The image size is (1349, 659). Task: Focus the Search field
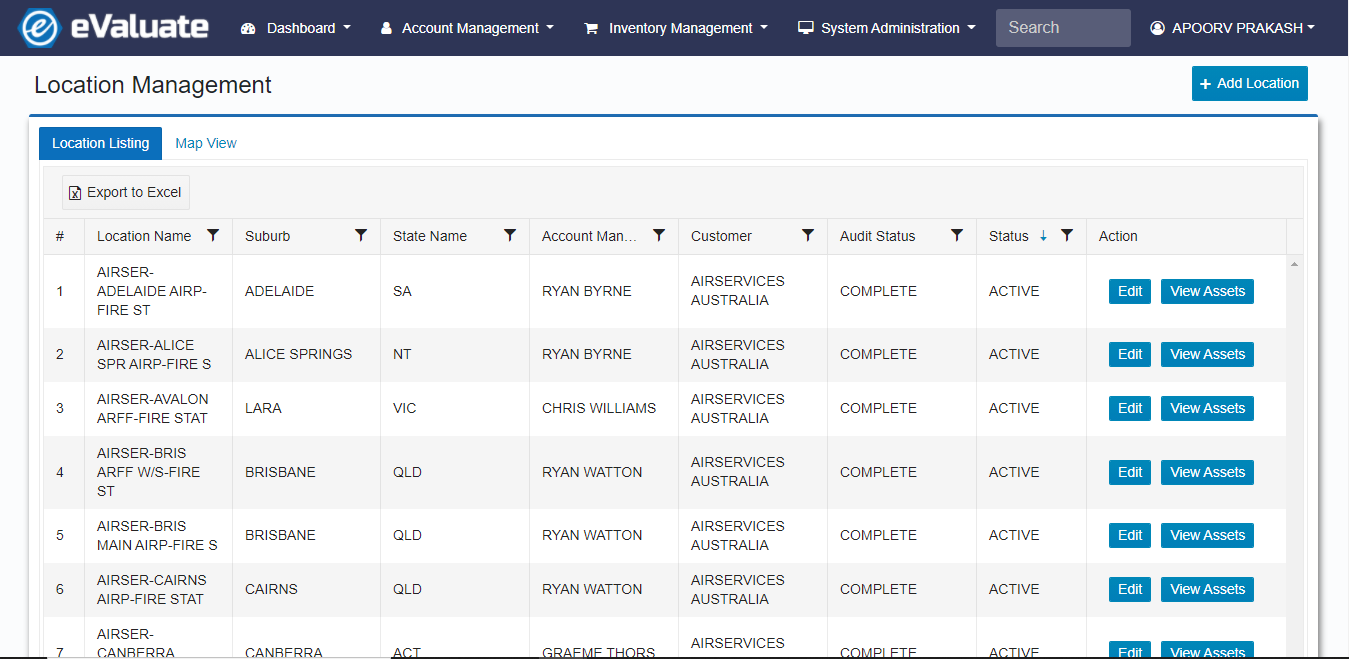pos(1063,28)
